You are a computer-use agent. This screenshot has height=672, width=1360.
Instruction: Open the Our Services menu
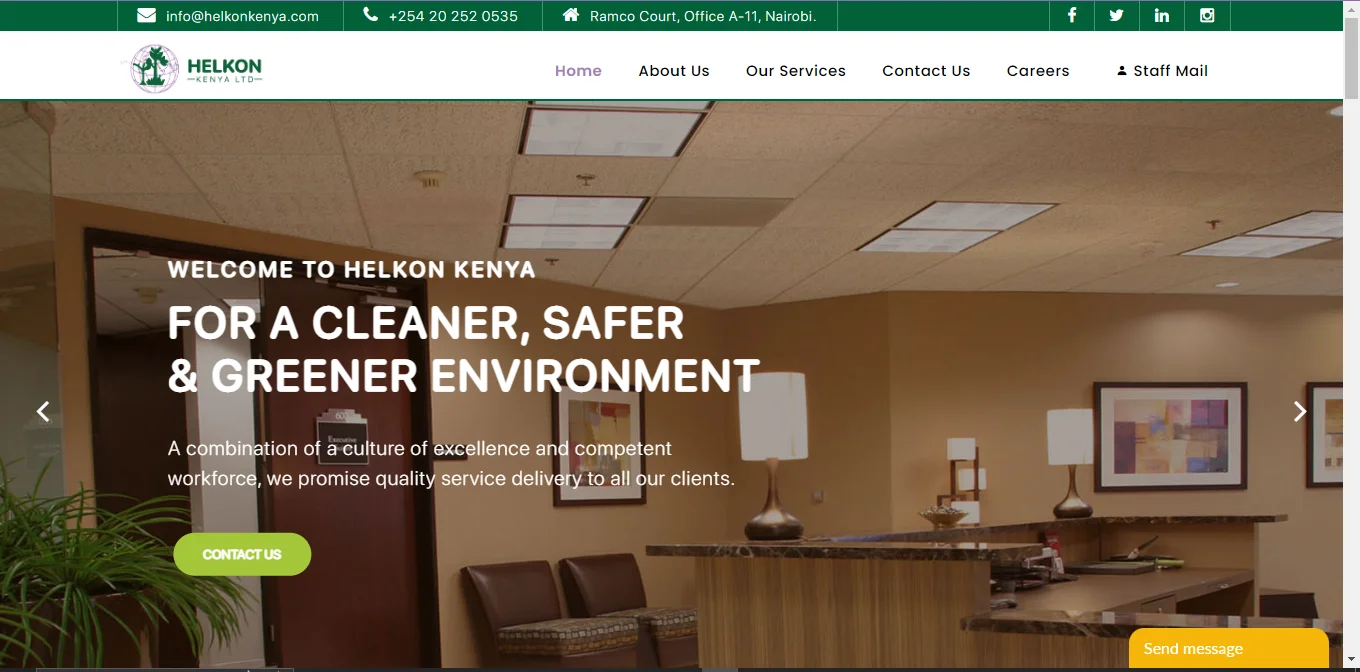[795, 70]
